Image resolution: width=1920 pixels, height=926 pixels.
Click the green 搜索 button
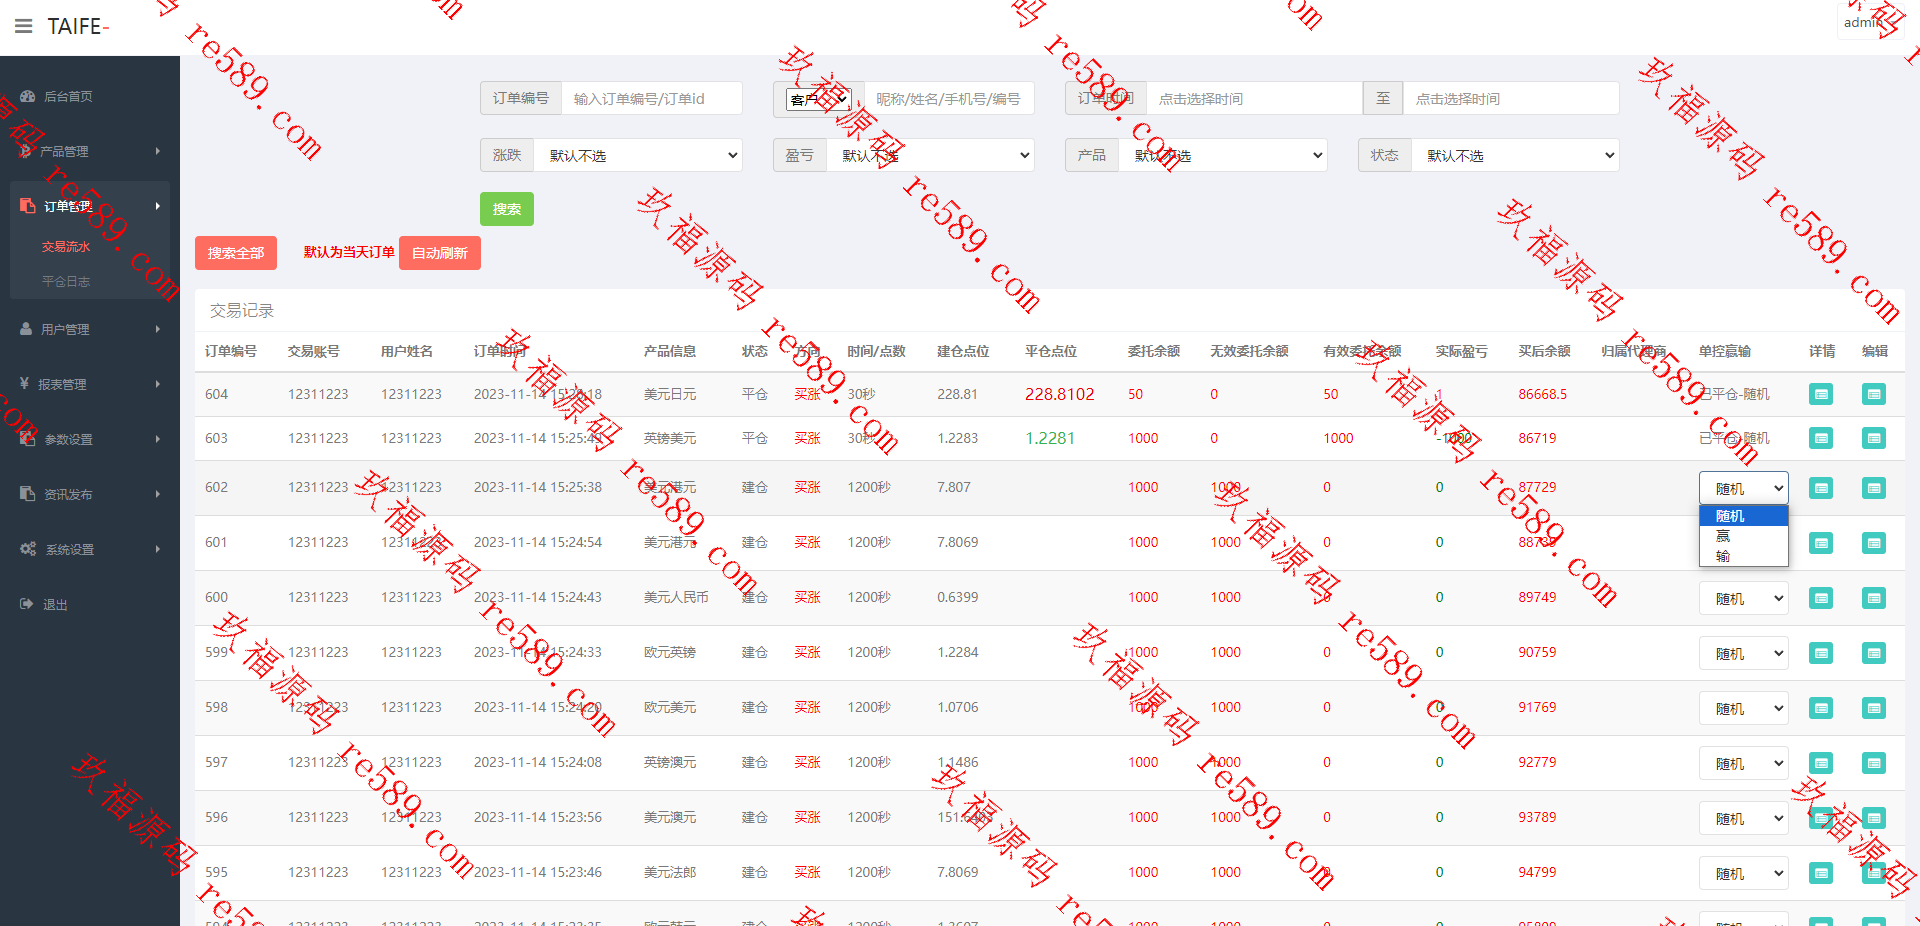point(507,209)
